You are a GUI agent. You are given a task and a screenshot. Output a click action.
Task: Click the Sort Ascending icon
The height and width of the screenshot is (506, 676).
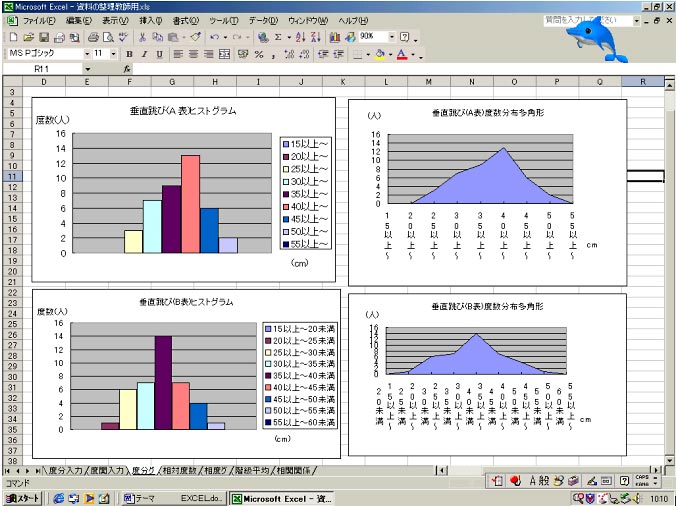point(301,37)
